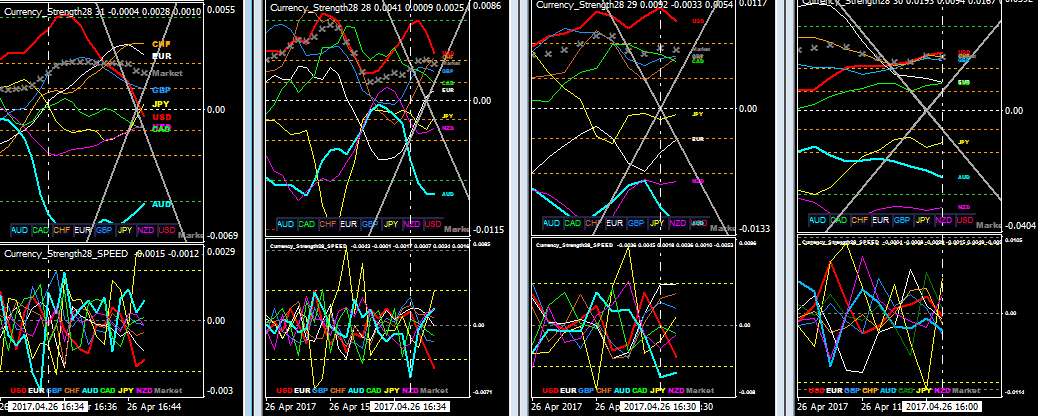Select NZD button in Currency_Strength28 29 chart
1038x416 pixels.
click(x=679, y=223)
